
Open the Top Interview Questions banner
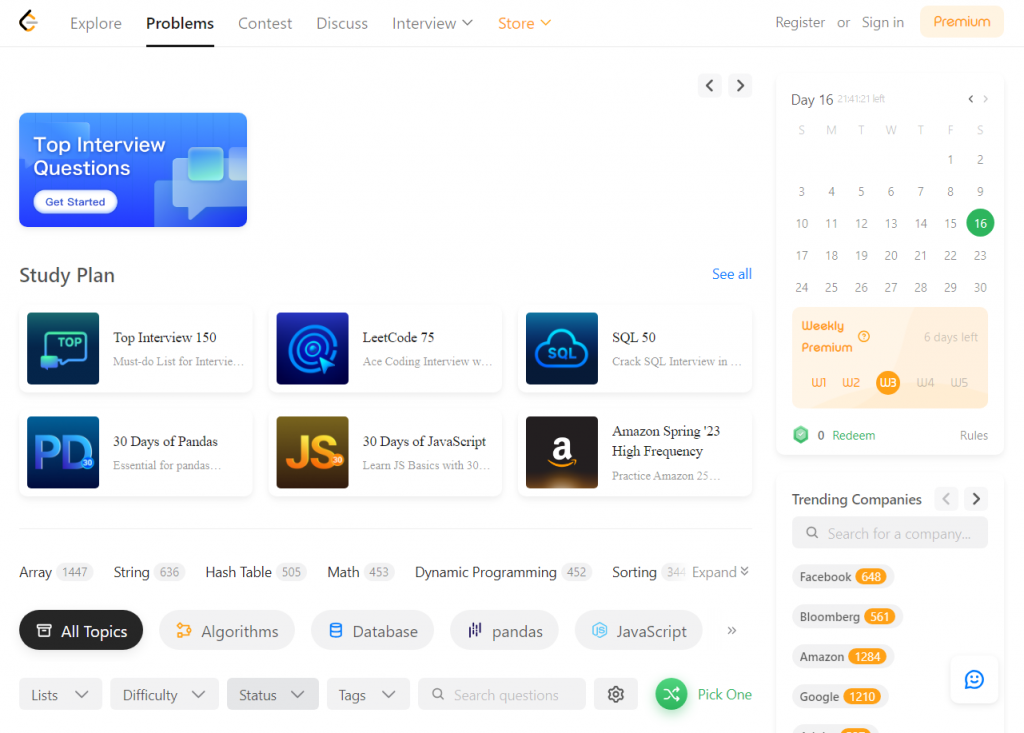point(133,170)
